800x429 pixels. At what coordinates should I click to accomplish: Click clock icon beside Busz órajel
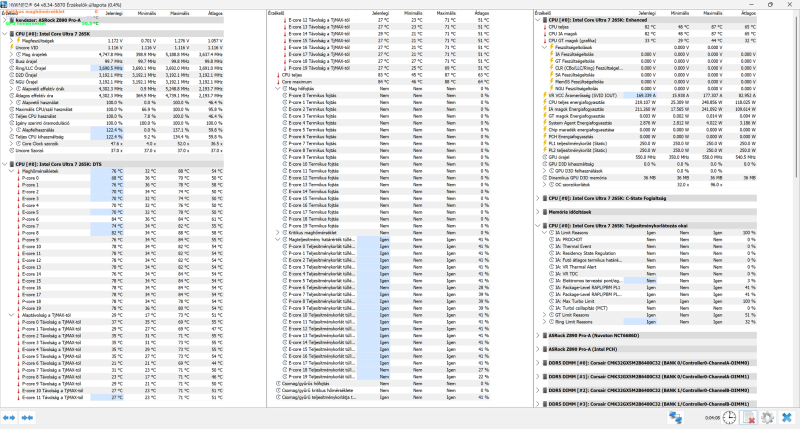pyautogui.click(x=12, y=61)
